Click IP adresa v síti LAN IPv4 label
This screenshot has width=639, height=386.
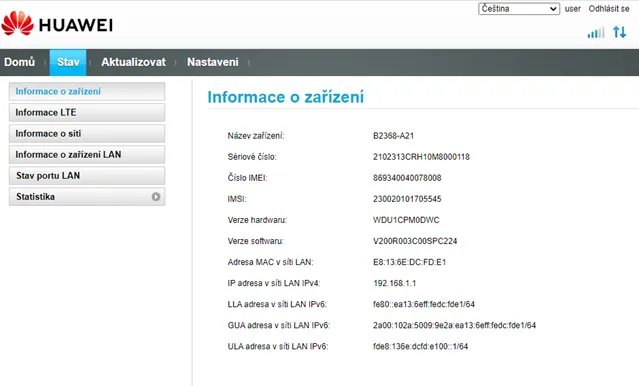[273, 283]
